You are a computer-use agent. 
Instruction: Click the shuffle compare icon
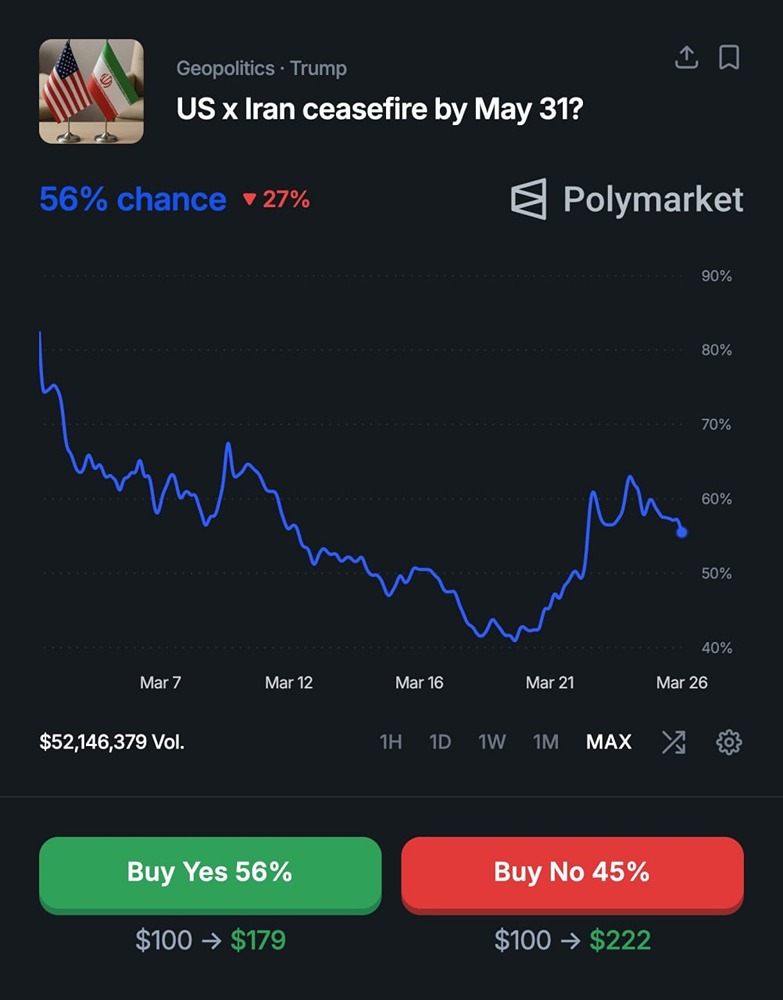[x=674, y=742]
